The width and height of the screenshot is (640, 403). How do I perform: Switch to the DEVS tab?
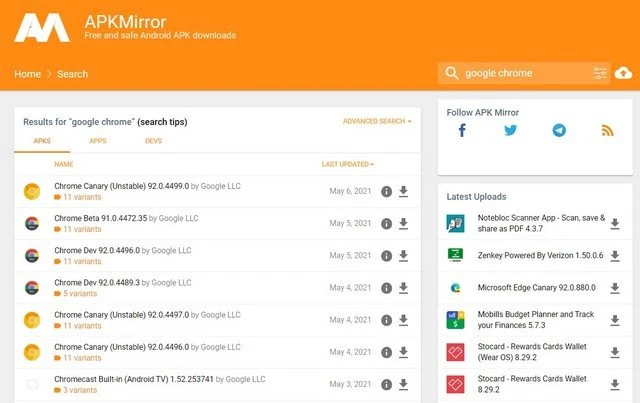(x=153, y=141)
